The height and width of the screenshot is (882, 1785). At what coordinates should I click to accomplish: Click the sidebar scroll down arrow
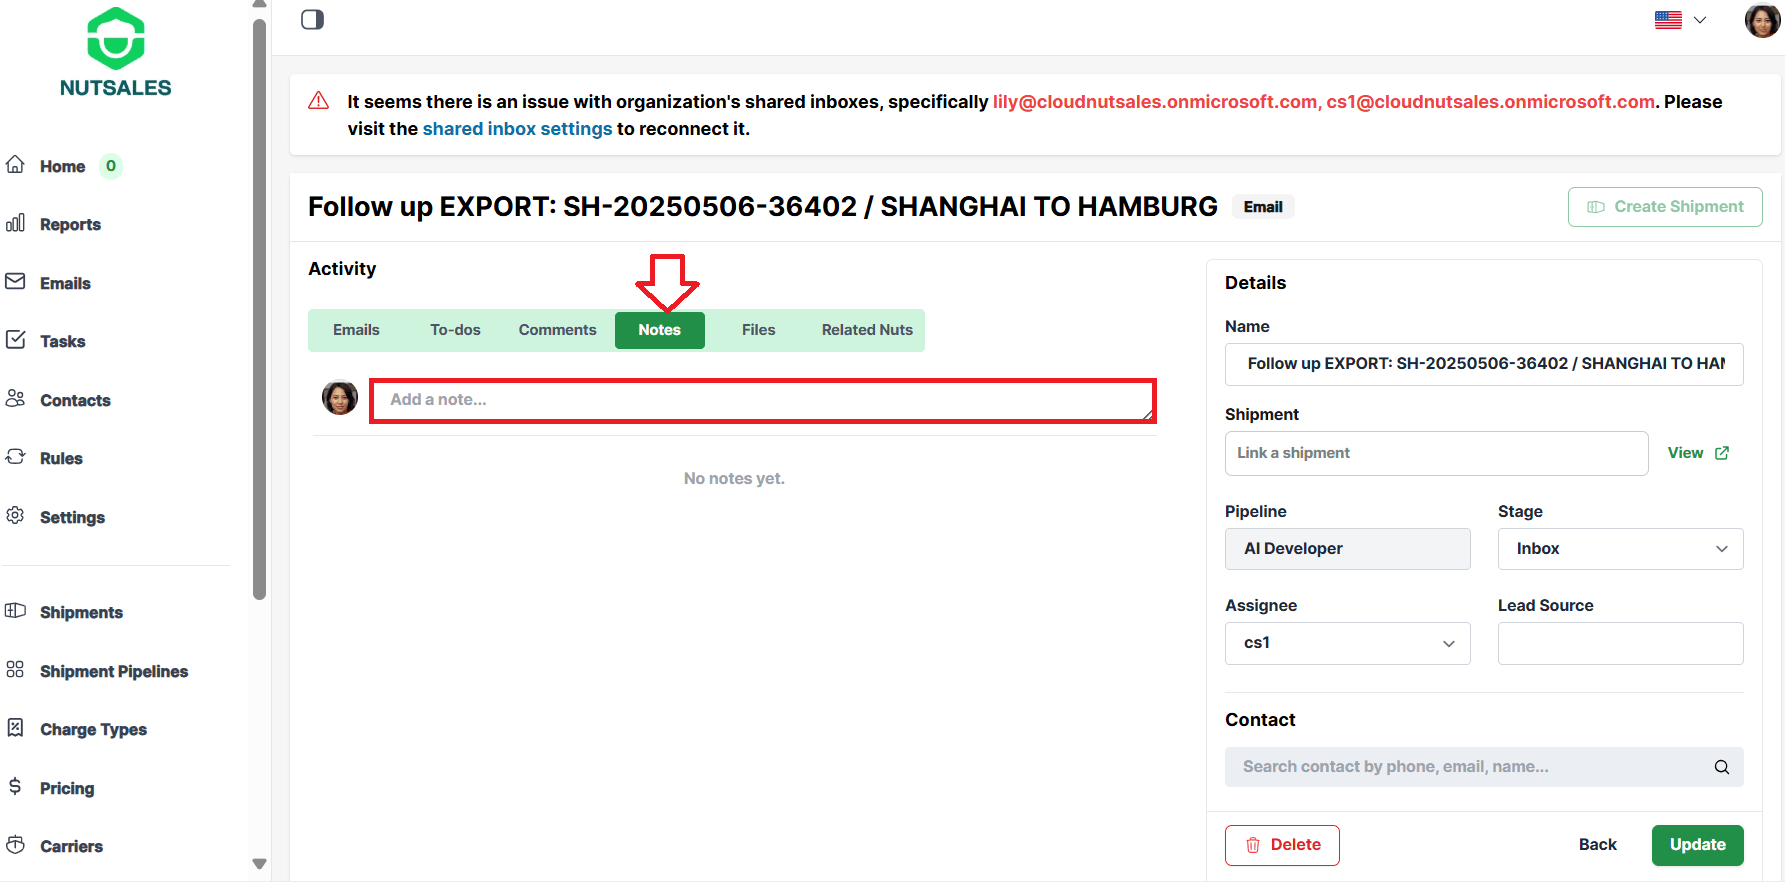[260, 864]
